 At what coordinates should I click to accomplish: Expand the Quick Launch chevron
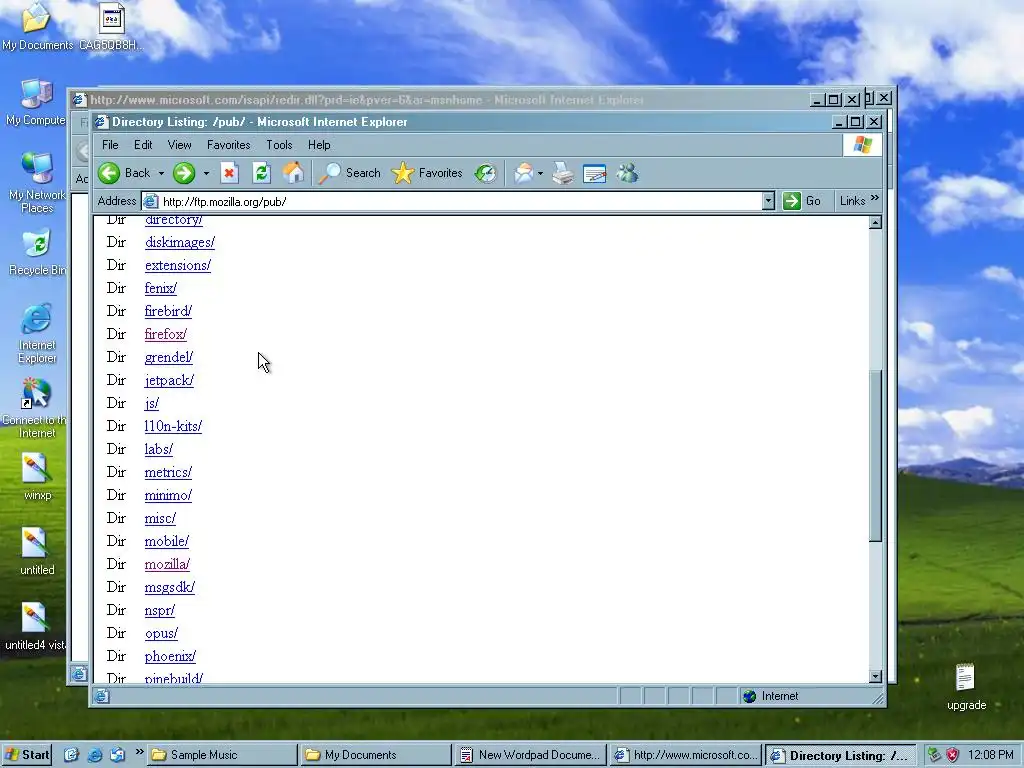pyautogui.click(x=139, y=752)
